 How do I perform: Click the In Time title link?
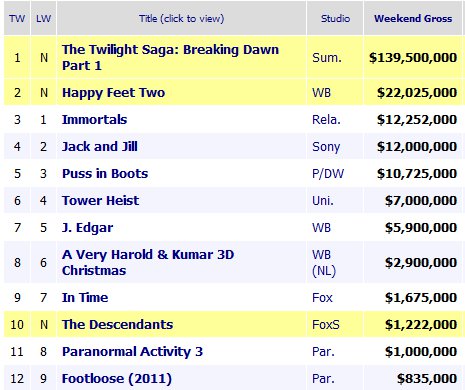(85, 297)
